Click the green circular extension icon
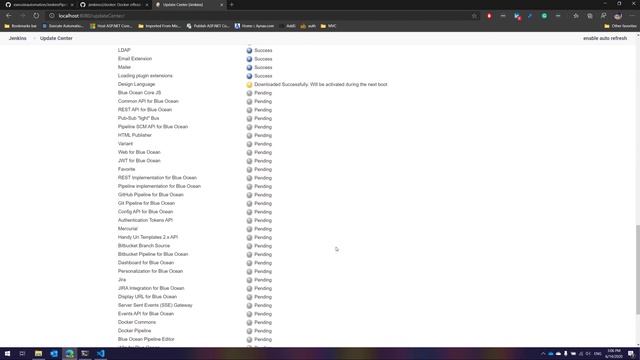Image resolution: width=640 pixels, height=360 pixels. (x=544, y=16)
